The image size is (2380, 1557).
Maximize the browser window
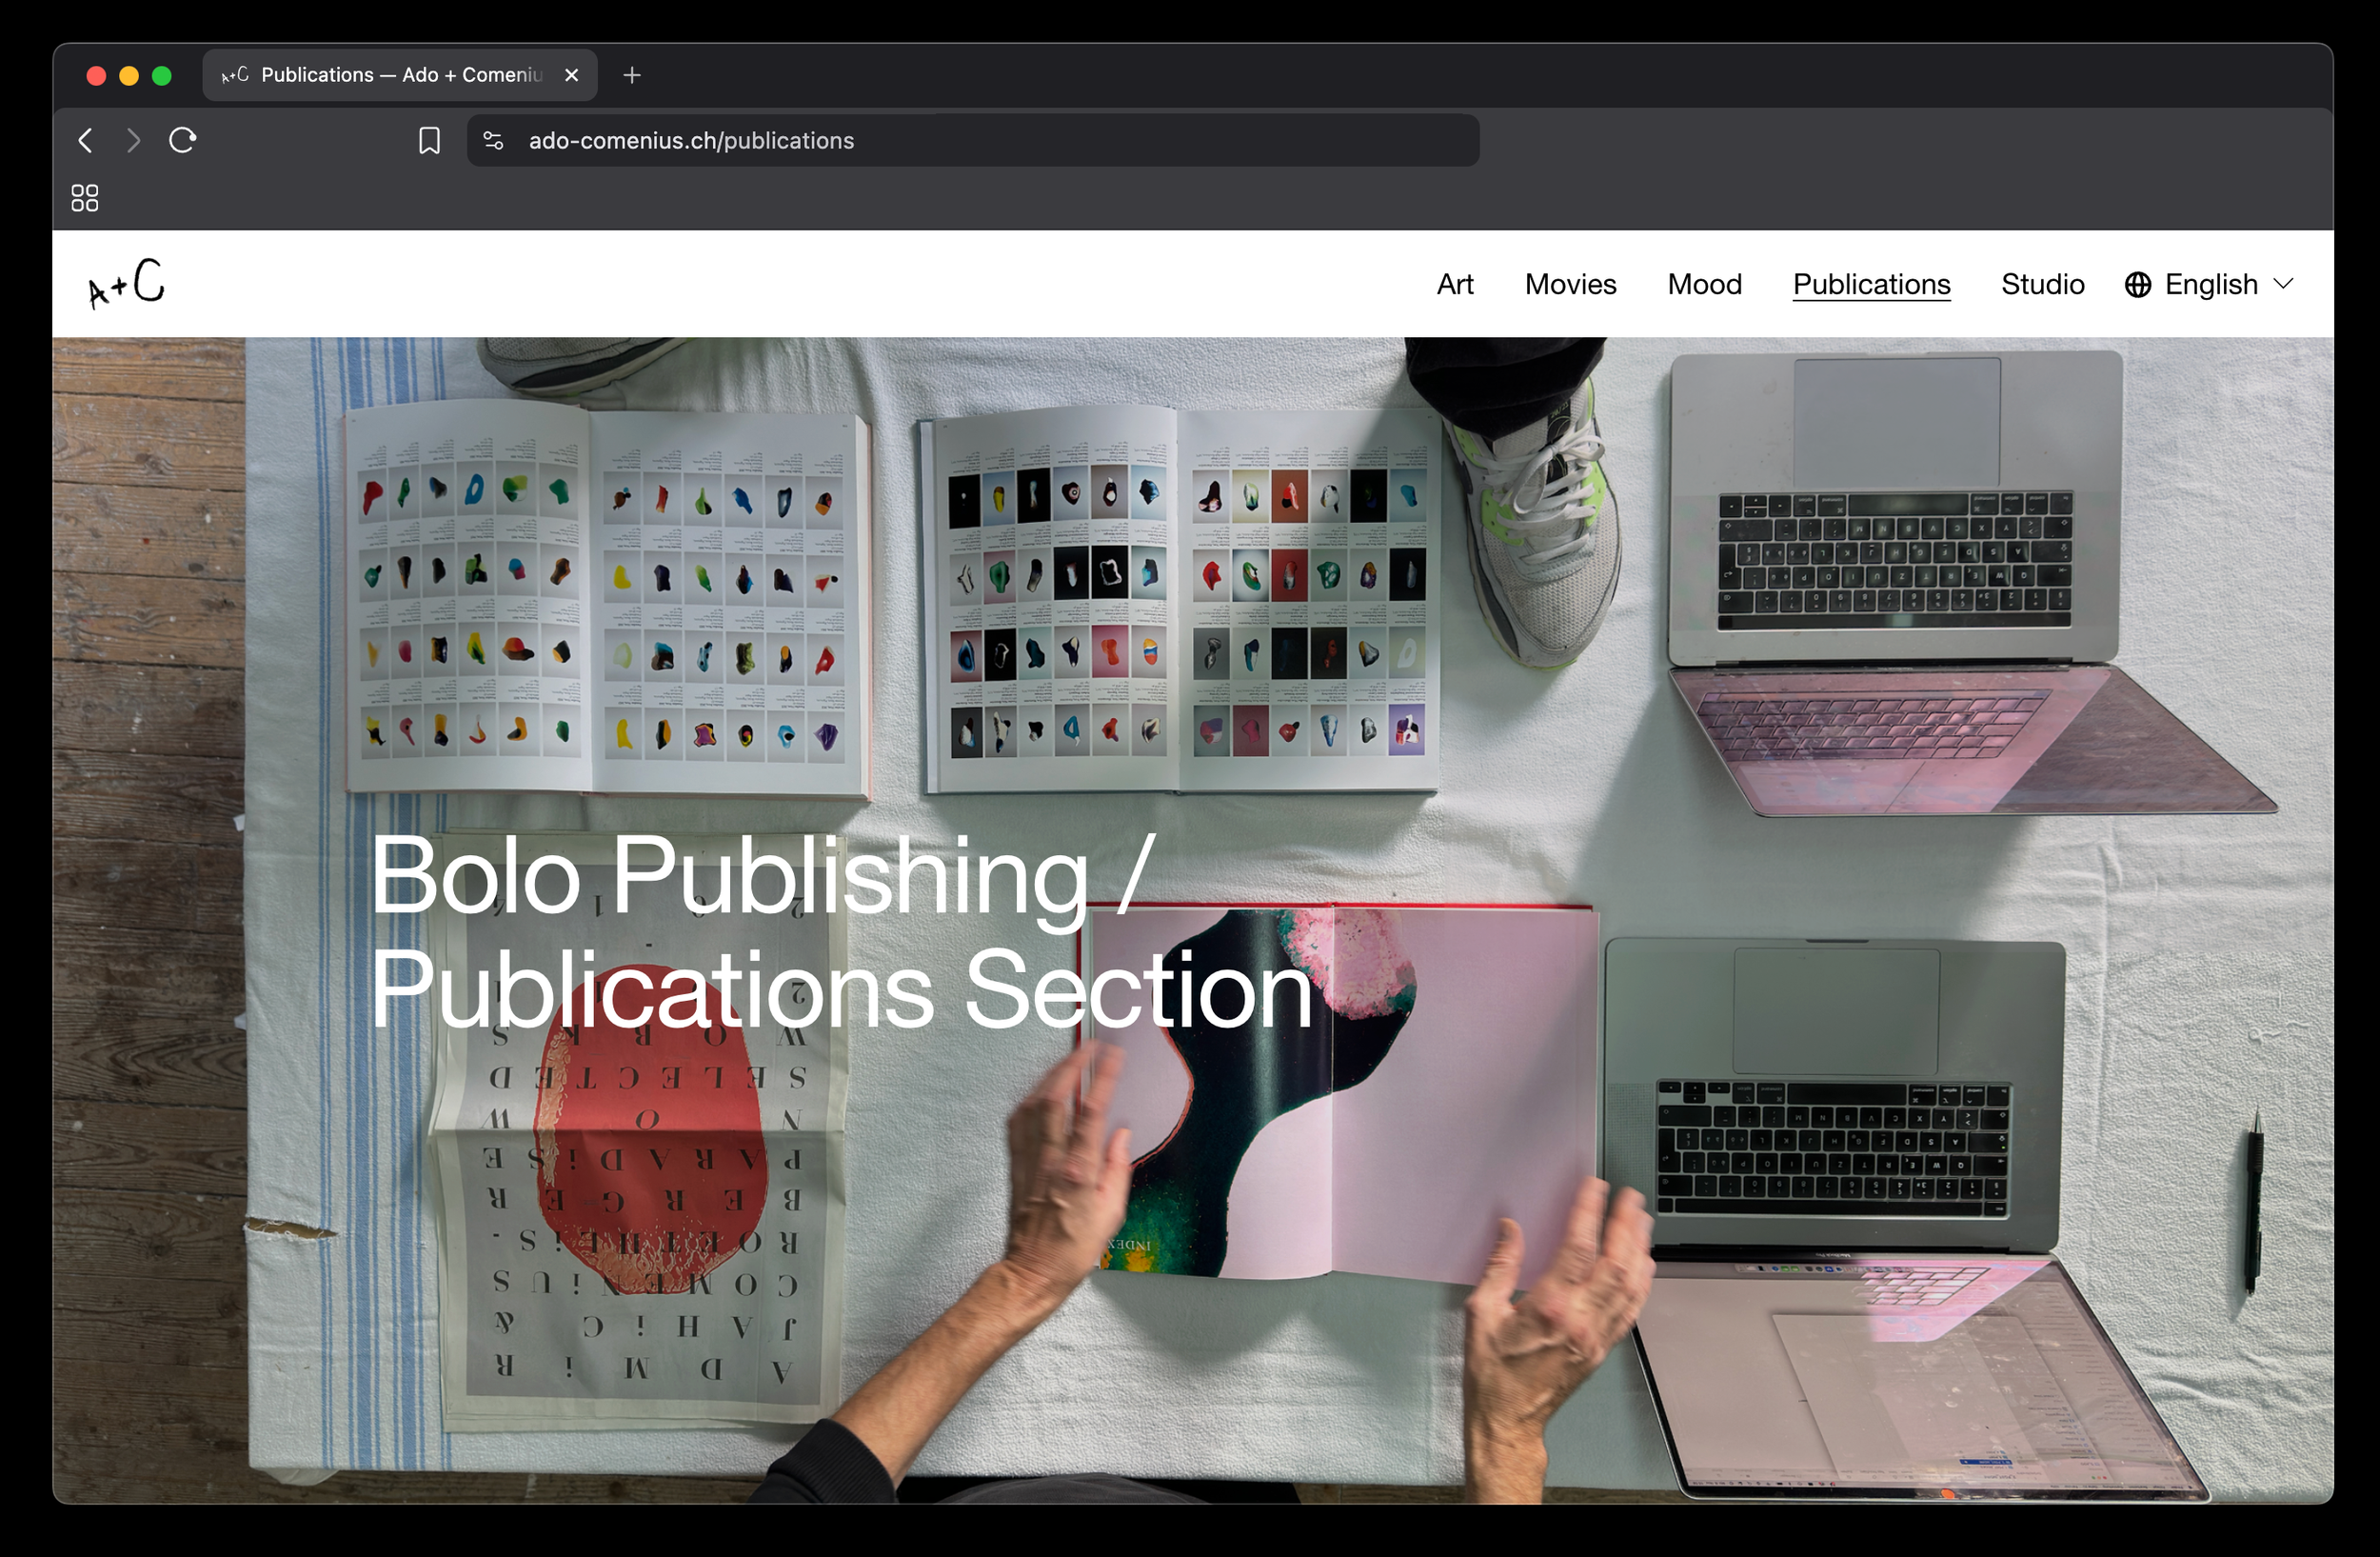pyautogui.click(x=162, y=75)
